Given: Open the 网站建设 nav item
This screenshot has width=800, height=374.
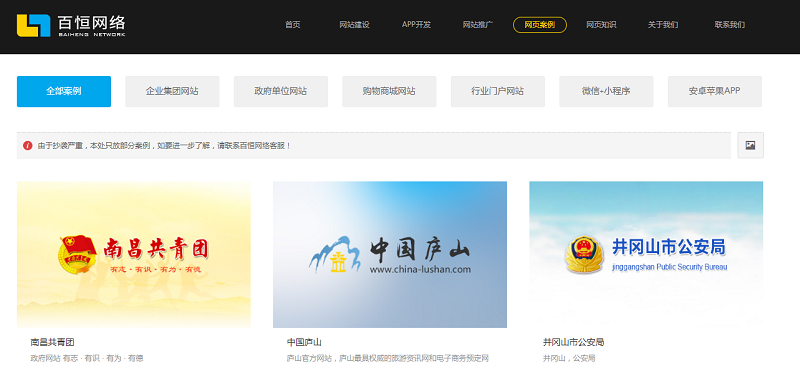Looking at the screenshot, I should click(354, 24).
